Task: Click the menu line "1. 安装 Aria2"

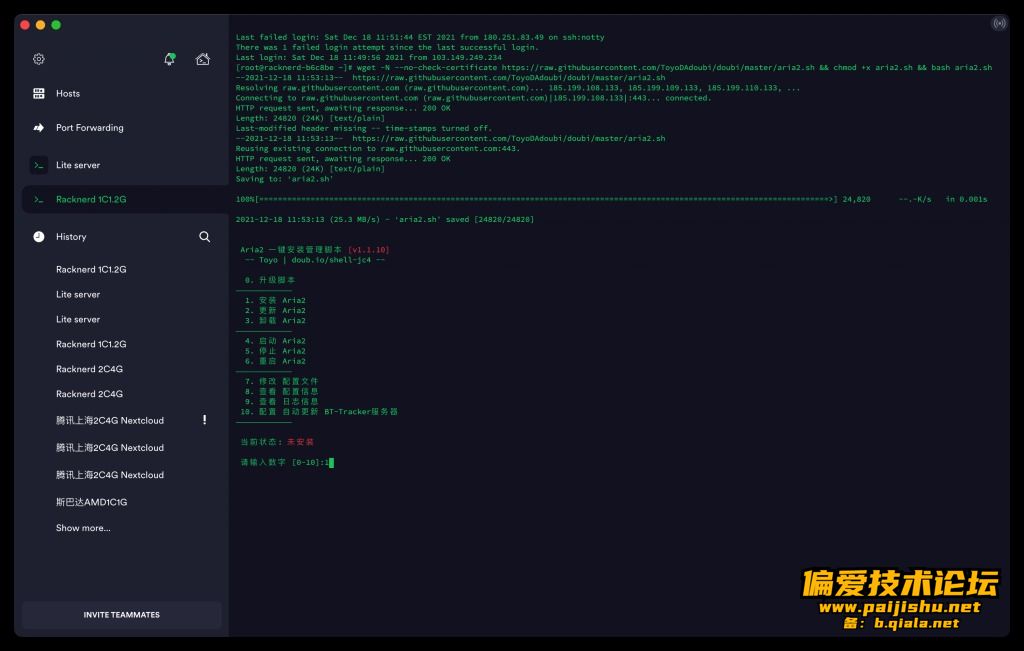Action: [275, 300]
